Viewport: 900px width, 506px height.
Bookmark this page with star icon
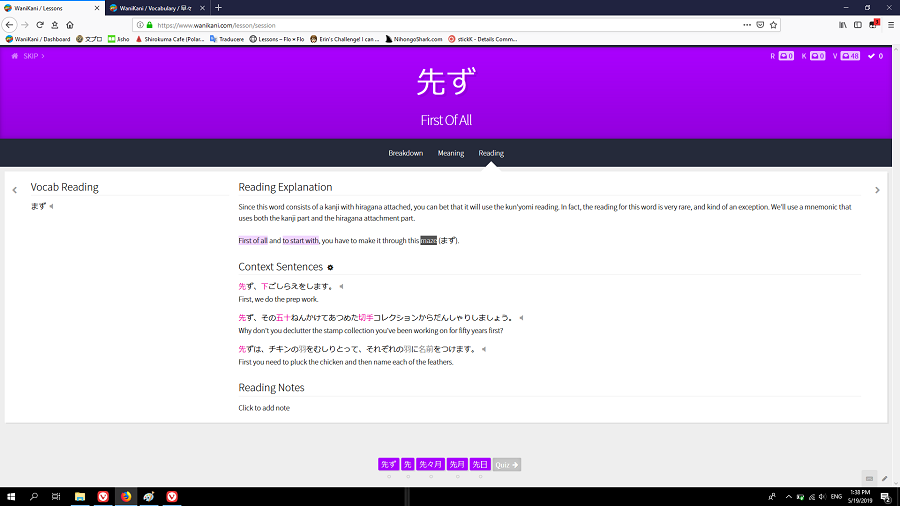pyautogui.click(x=776, y=24)
